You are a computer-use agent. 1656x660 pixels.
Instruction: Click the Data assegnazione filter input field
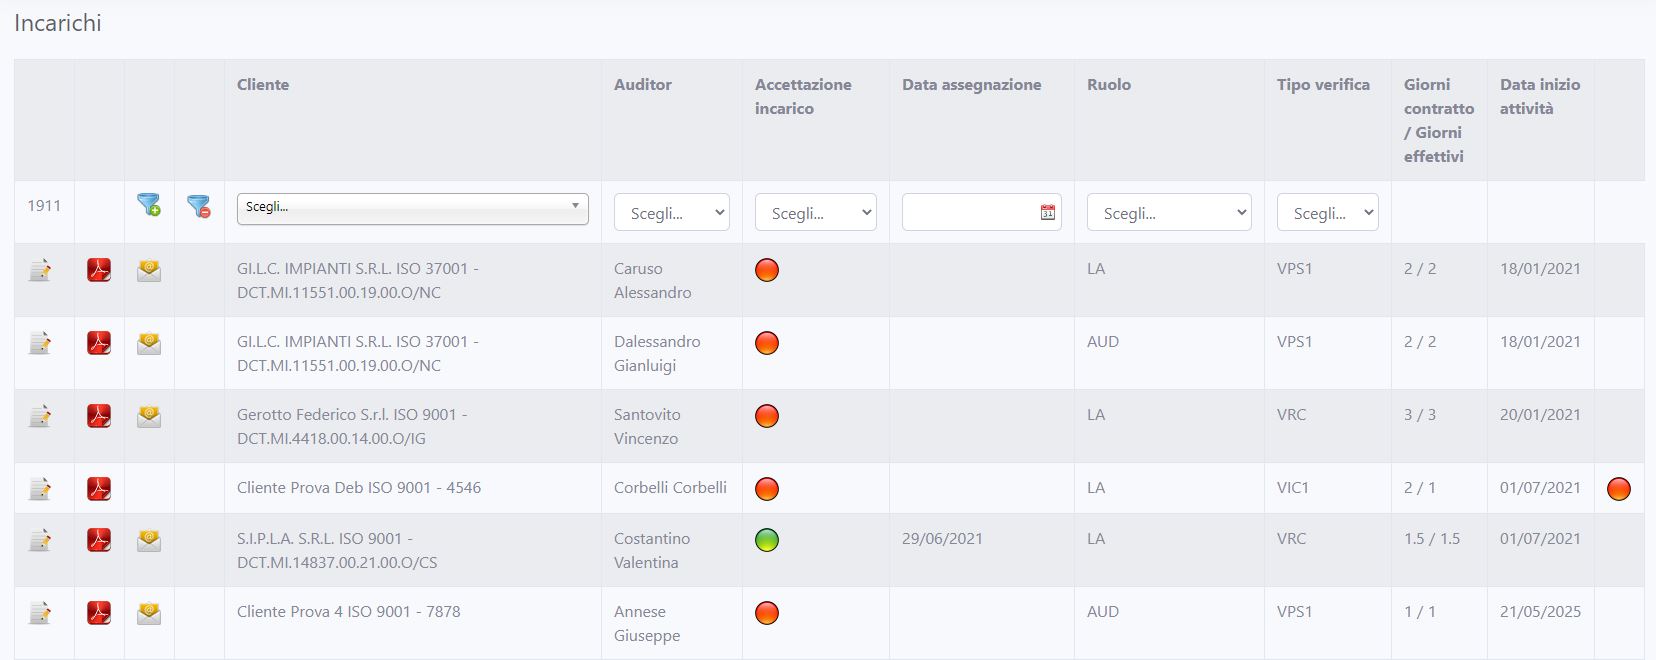tap(968, 213)
